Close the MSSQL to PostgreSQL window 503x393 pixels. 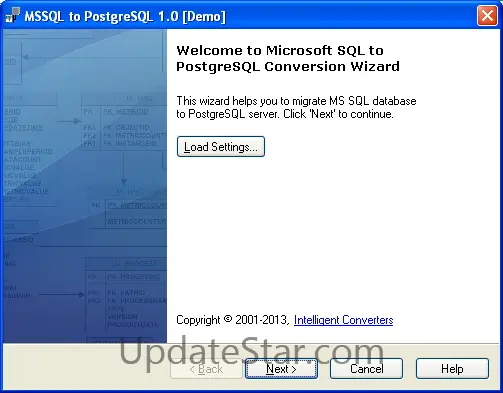coord(487,15)
